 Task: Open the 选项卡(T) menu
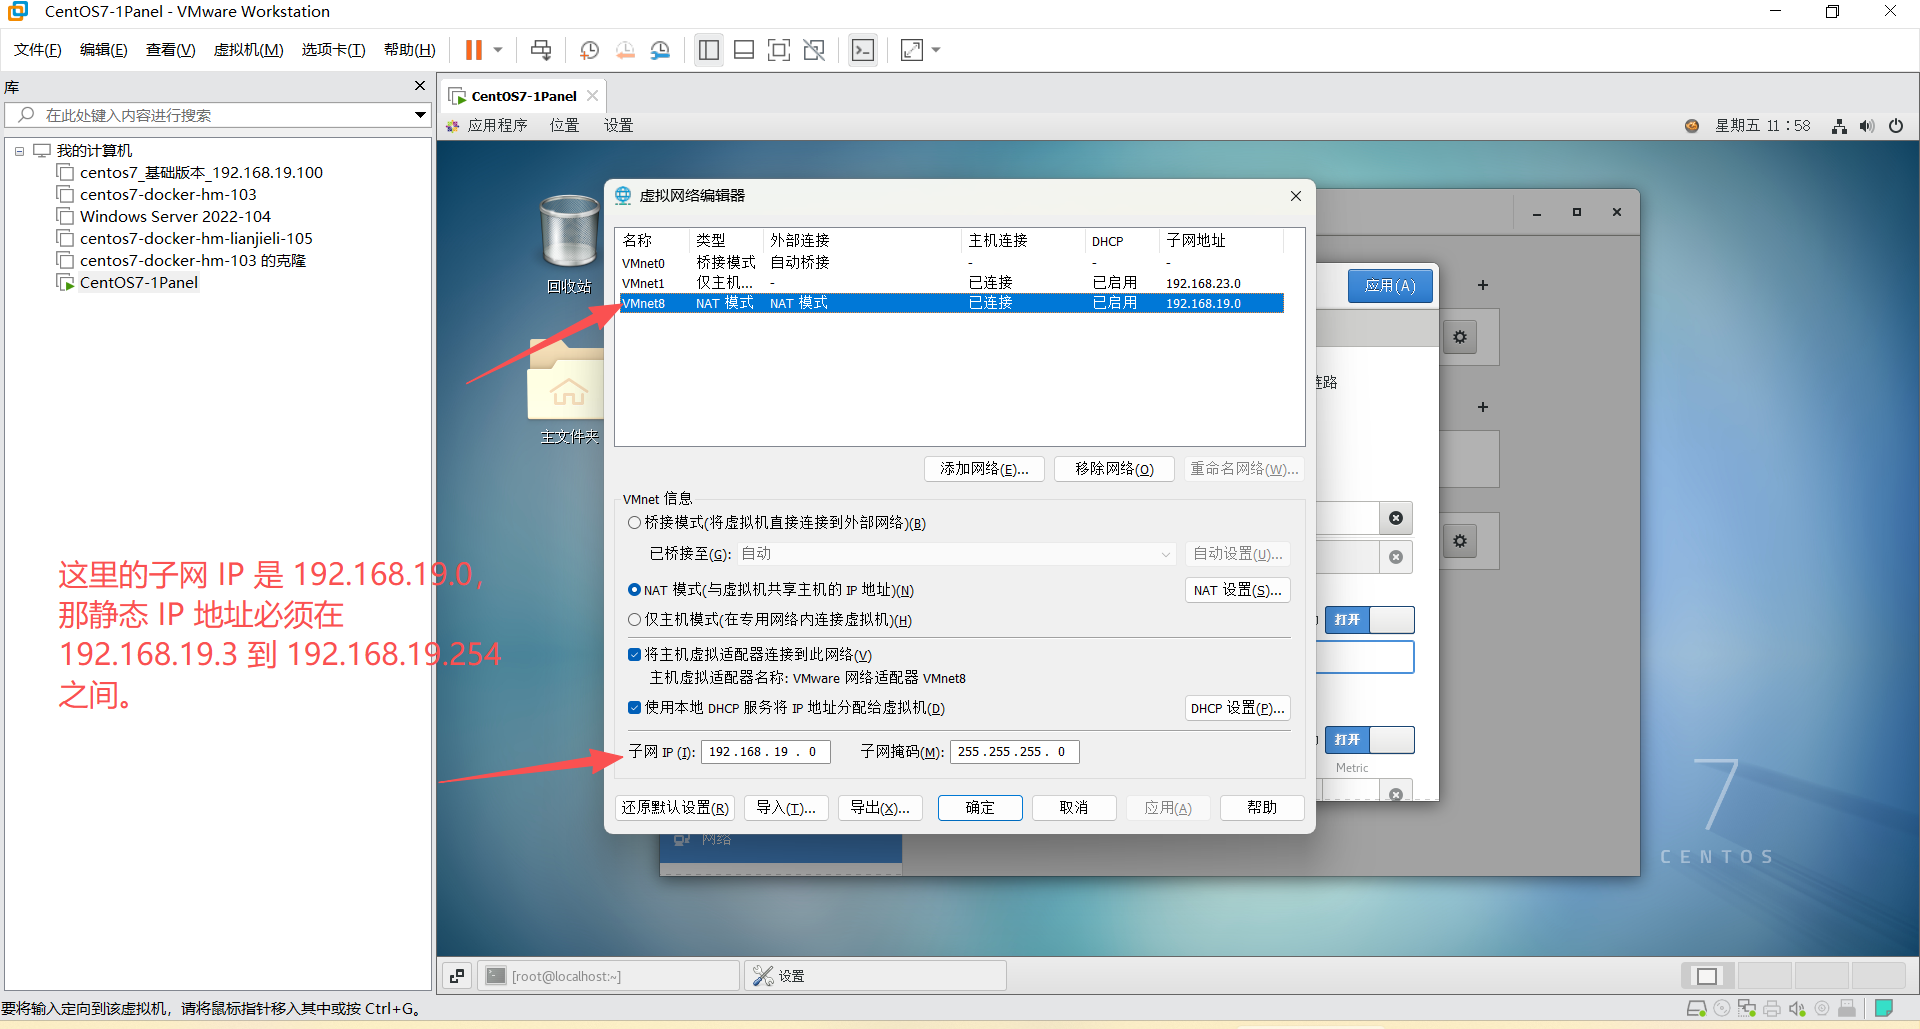(334, 50)
